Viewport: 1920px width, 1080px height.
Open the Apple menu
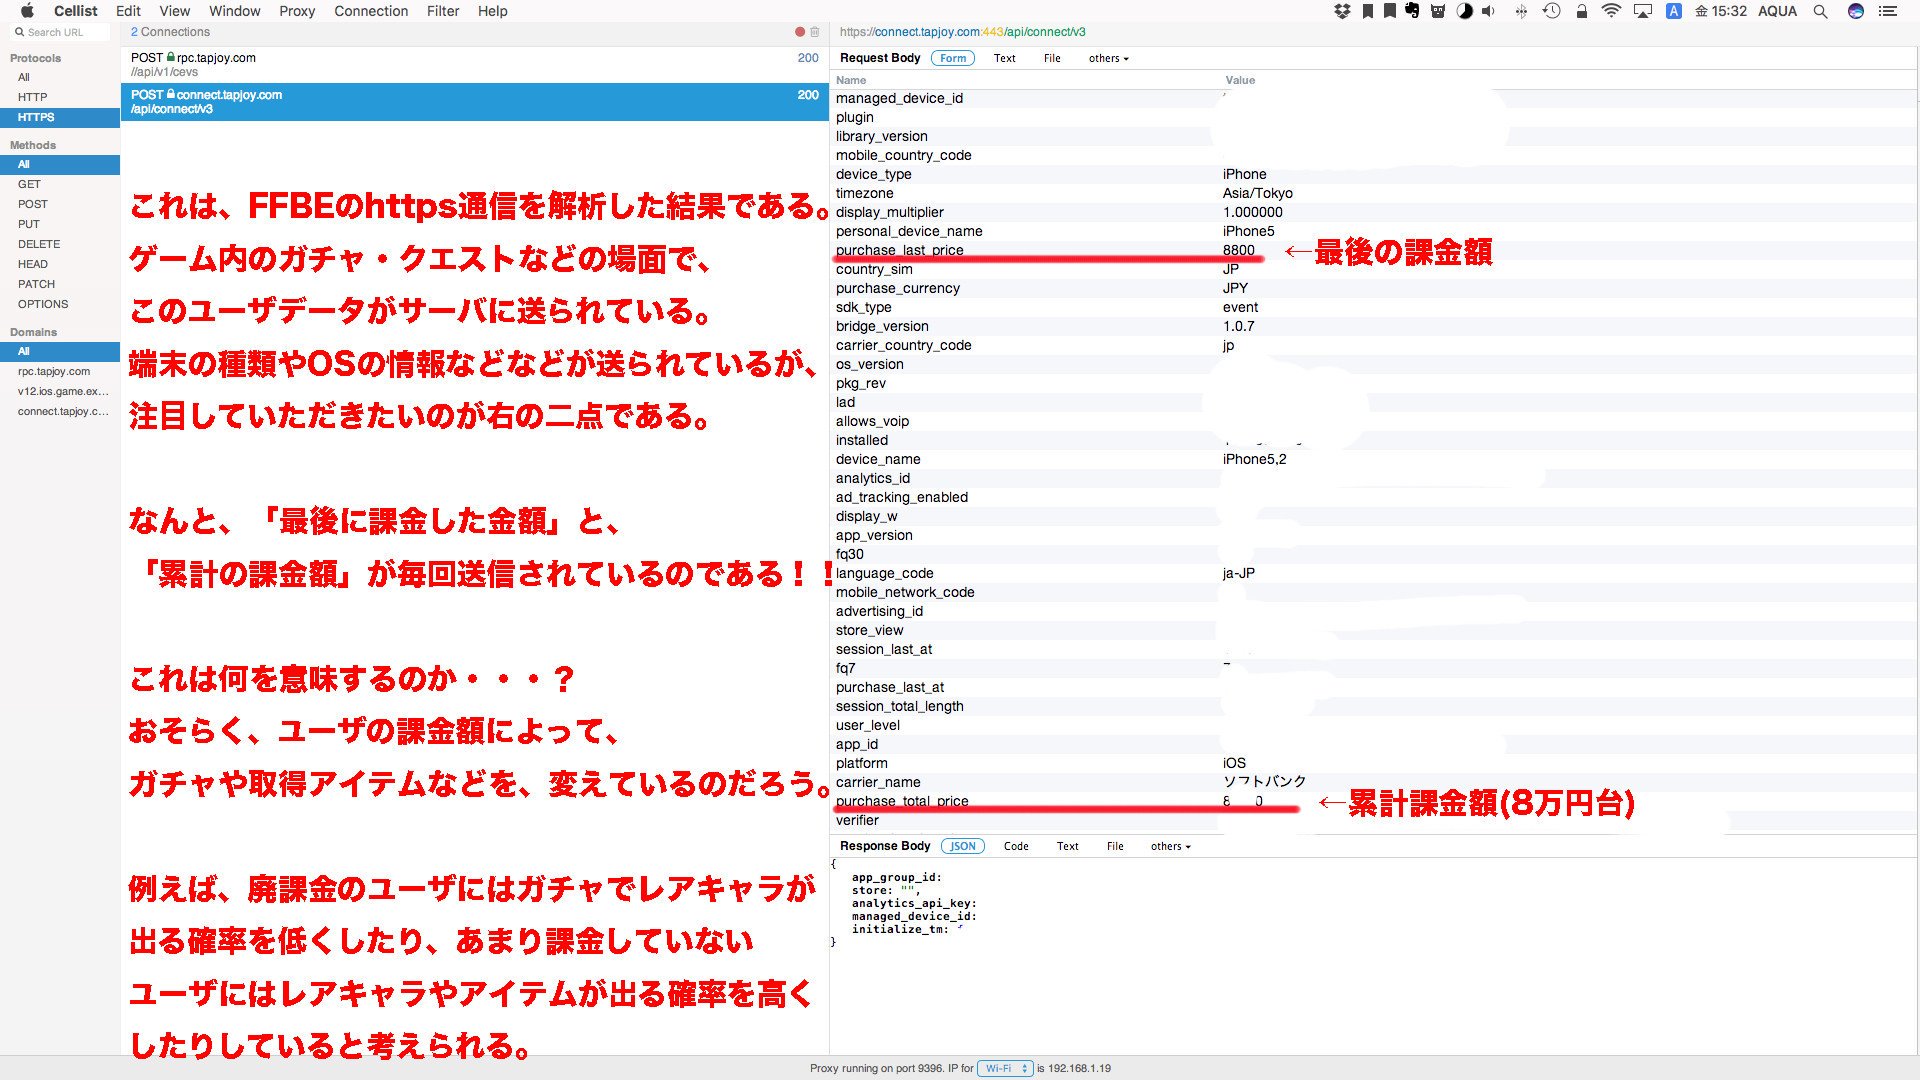28,11
